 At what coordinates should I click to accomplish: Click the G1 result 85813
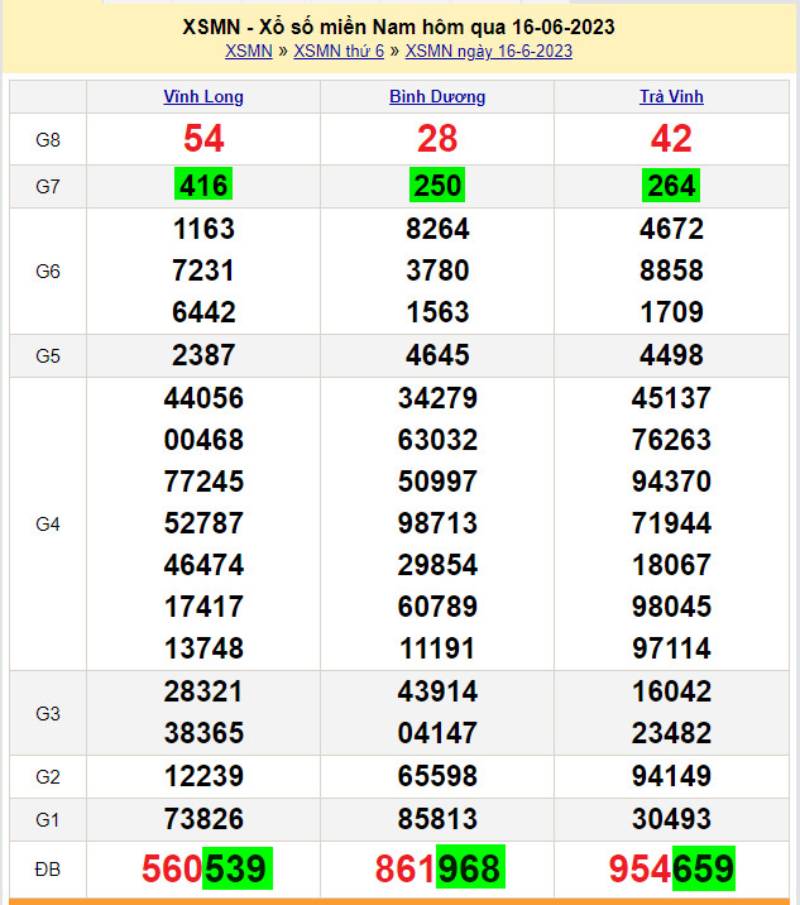pos(437,820)
